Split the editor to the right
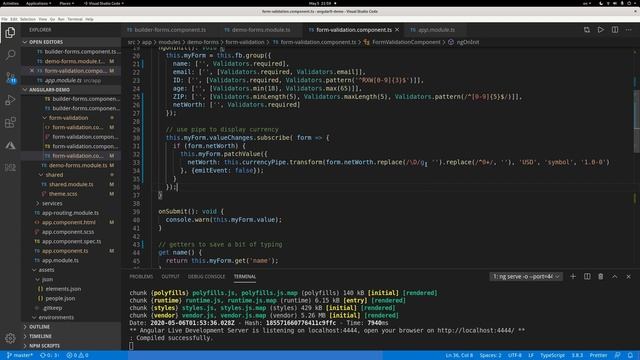 615,30
